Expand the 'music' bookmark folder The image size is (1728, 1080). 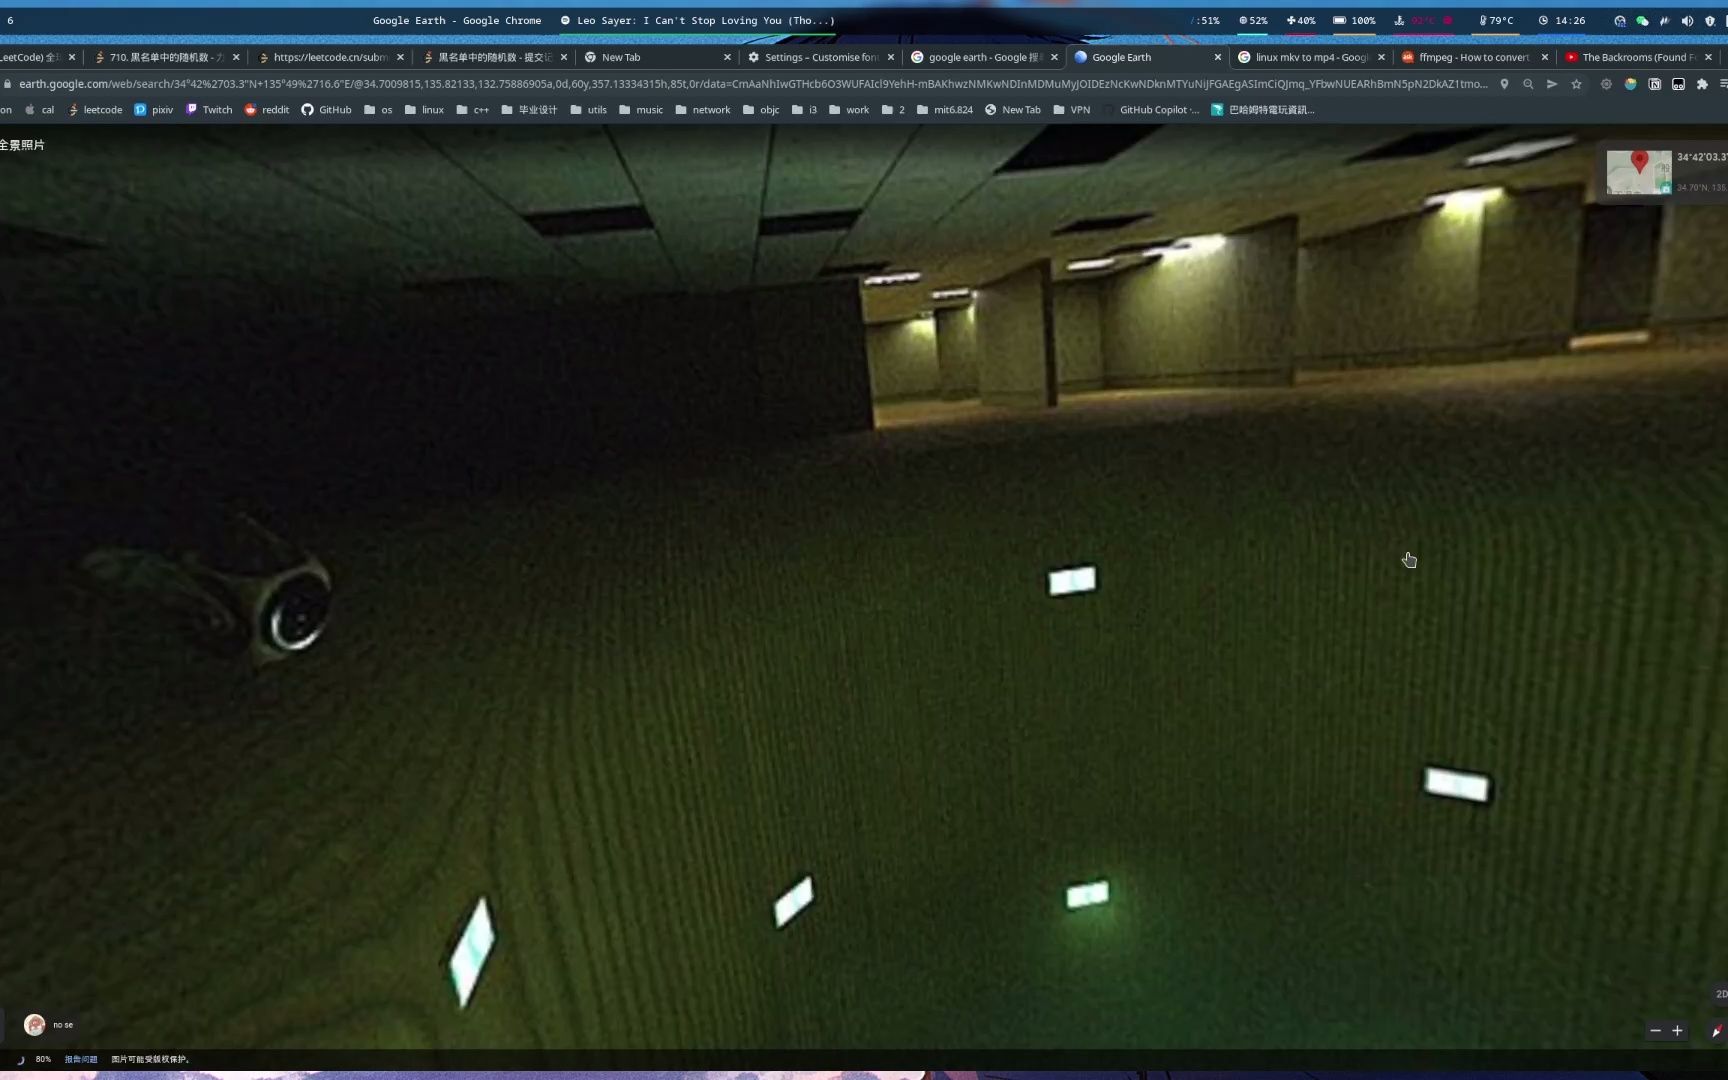(641, 110)
